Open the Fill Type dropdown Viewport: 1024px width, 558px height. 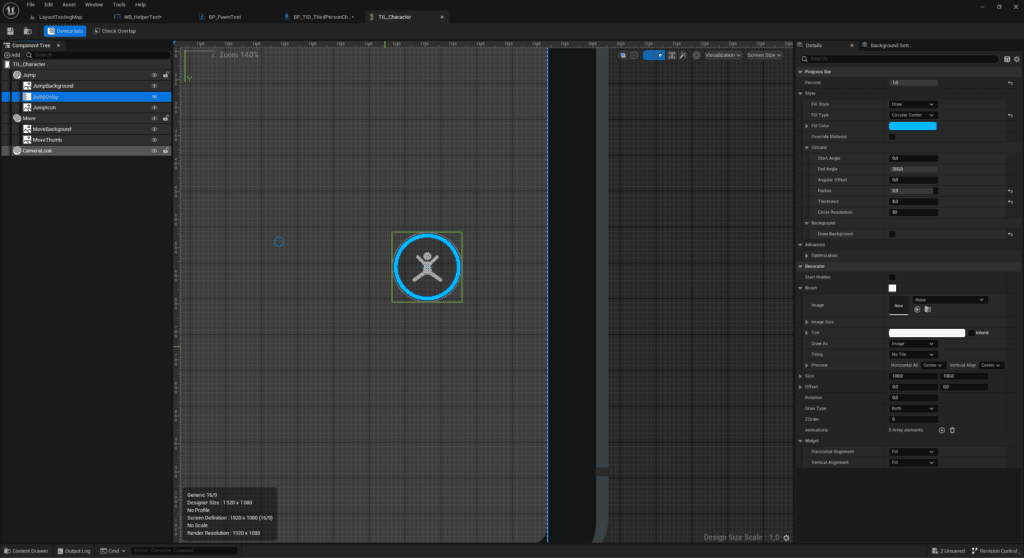[x=912, y=115]
